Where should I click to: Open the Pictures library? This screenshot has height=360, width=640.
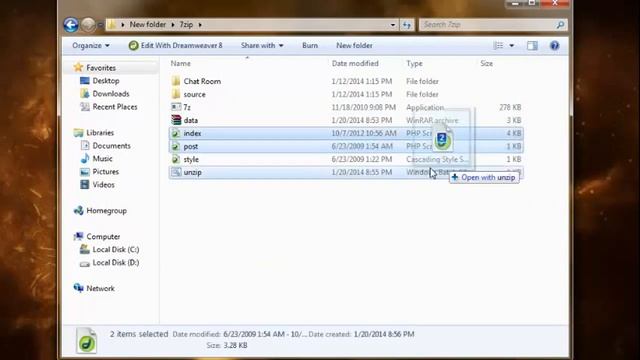tap(105, 171)
